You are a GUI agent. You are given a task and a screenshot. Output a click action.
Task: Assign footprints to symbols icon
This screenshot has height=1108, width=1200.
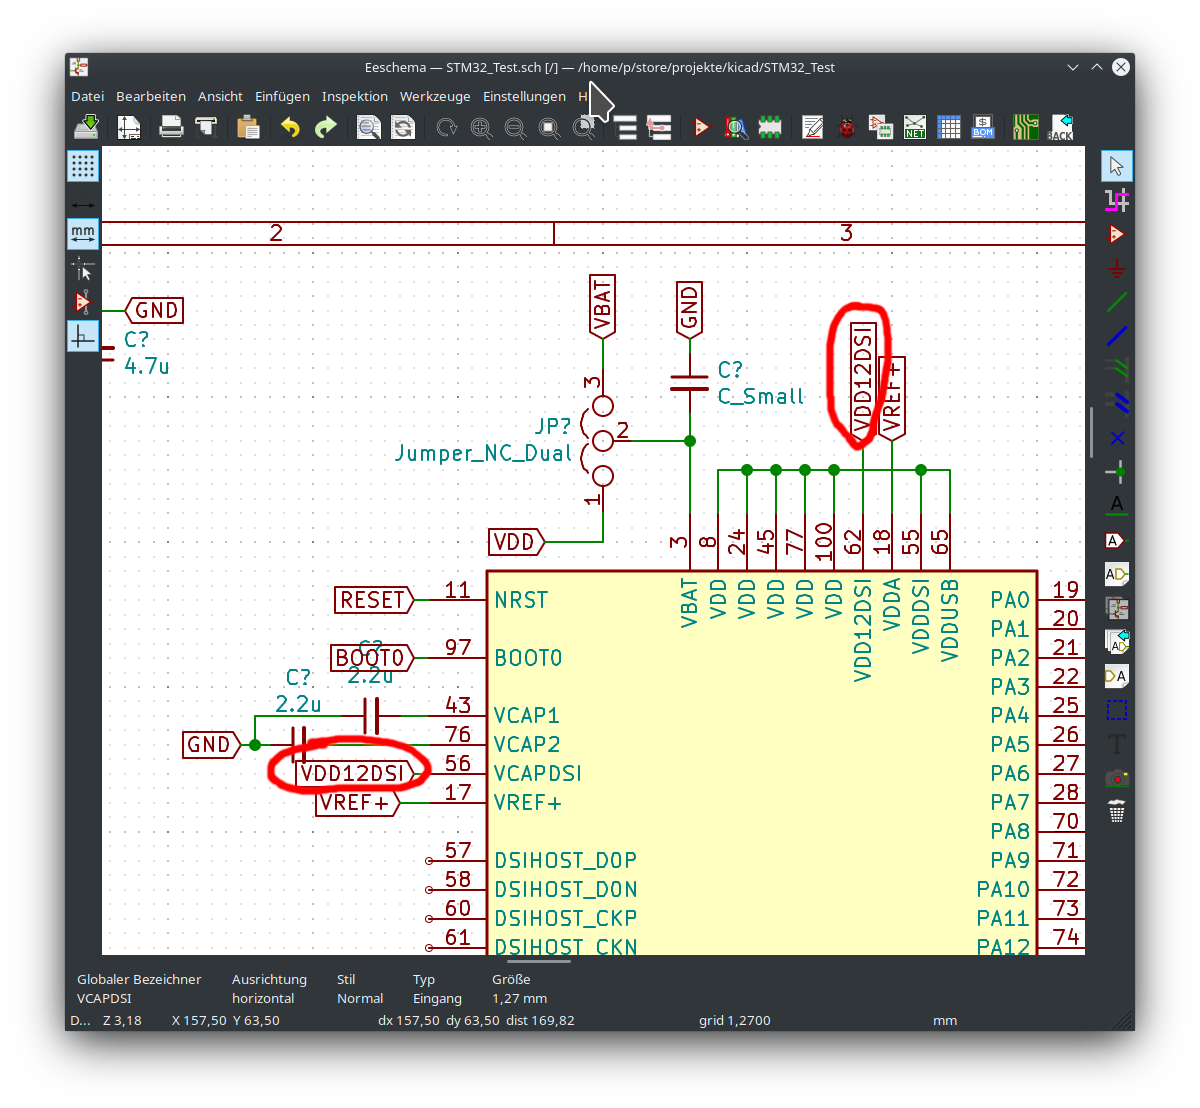(881, 127)
